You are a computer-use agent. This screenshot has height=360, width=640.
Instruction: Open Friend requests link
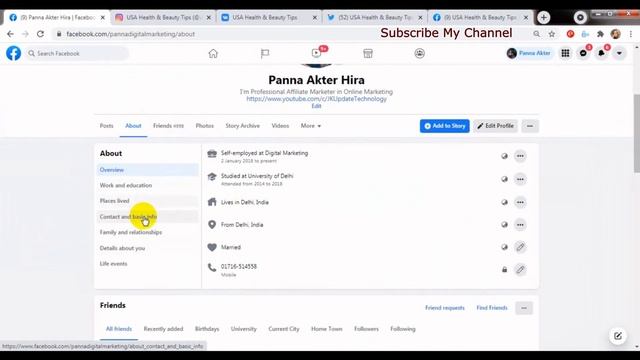[445, 308]
